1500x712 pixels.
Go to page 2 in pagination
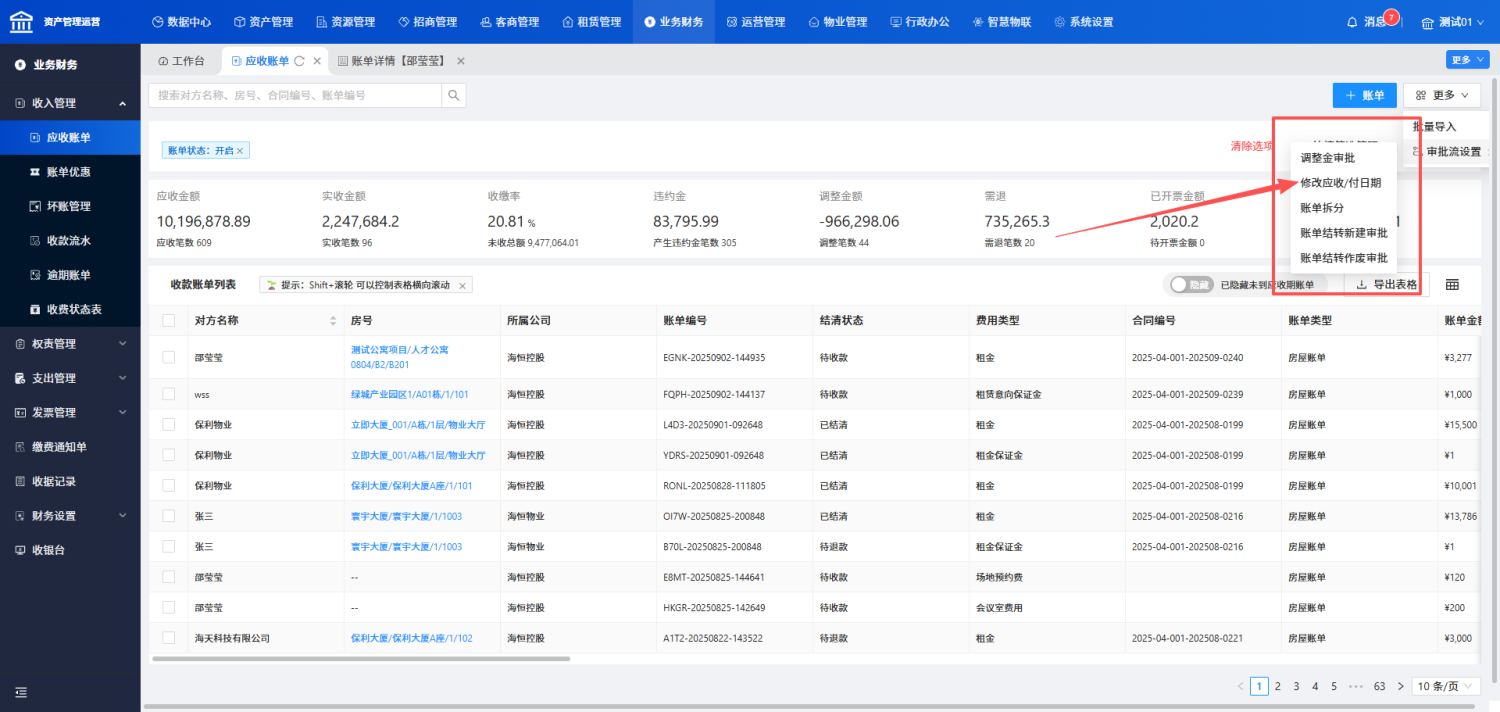[1277, 686]
